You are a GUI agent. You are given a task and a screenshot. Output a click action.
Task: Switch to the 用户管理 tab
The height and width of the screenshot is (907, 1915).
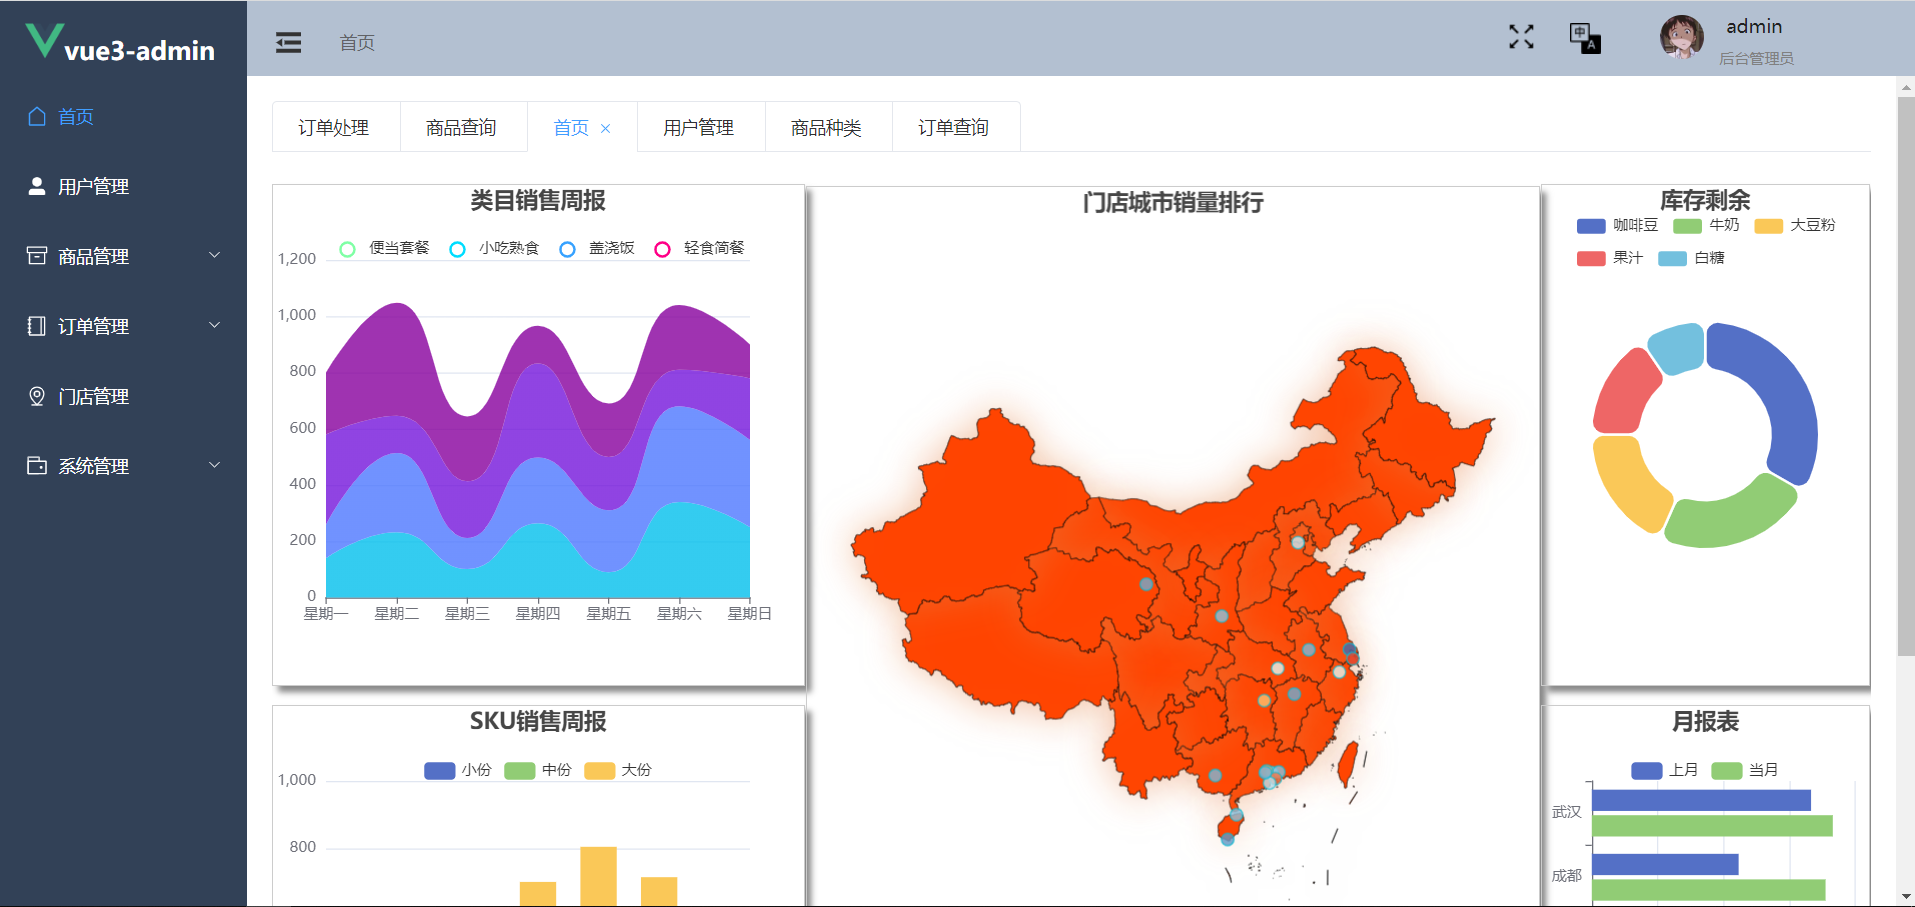click(x=699, y=127)
